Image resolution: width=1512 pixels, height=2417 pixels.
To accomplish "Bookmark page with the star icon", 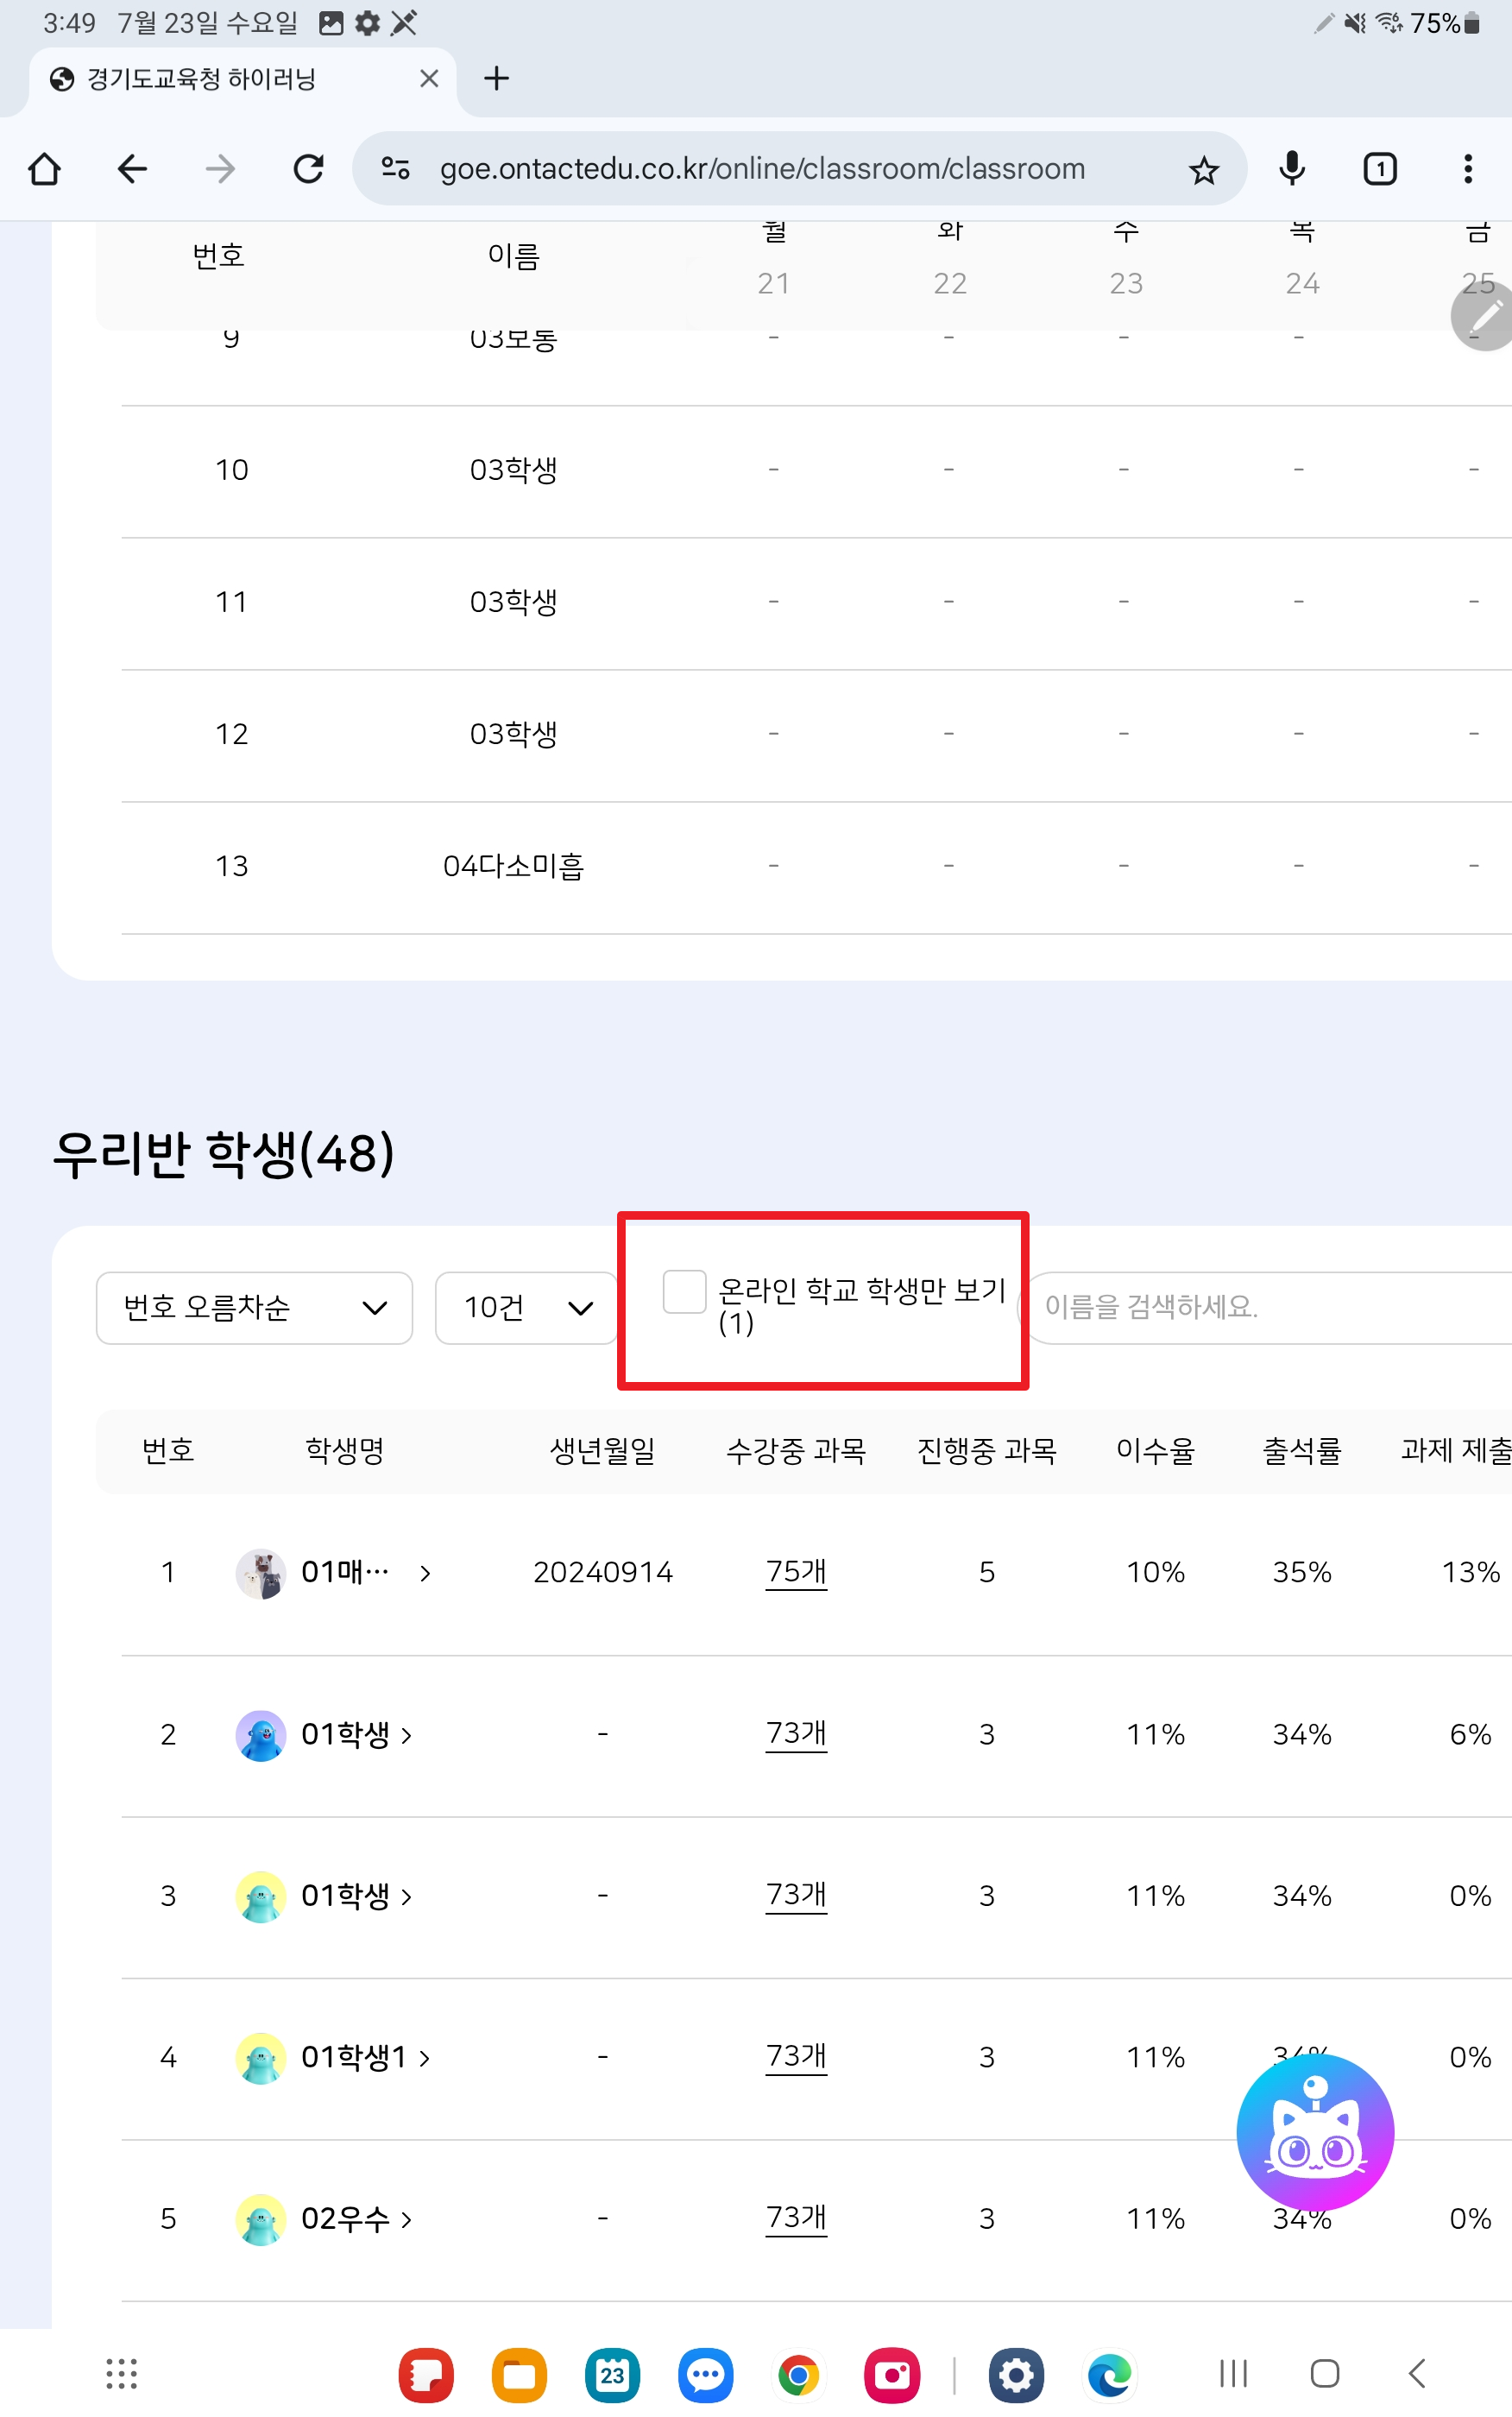I will click(x=1203, y=170).
